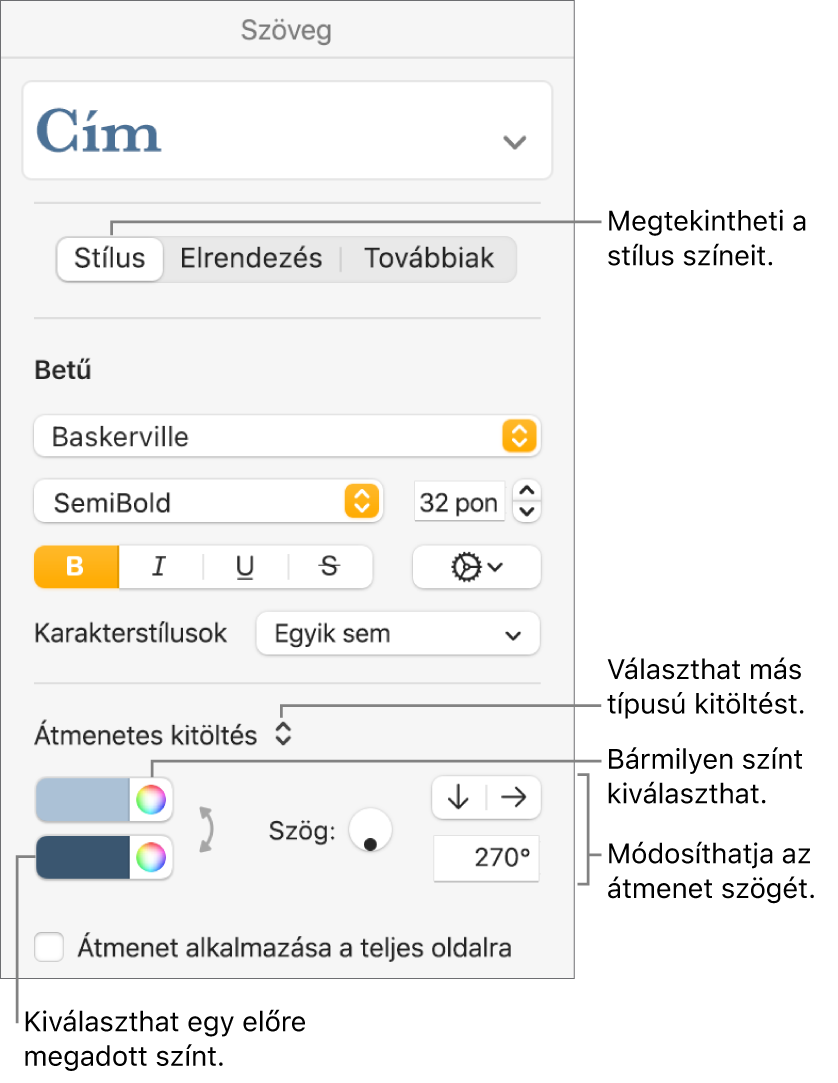Image resolution: width=838 pixels, height=1083 pixels.
Task: Open the Baskerville font dropdown
Action: tap(286, 437)
